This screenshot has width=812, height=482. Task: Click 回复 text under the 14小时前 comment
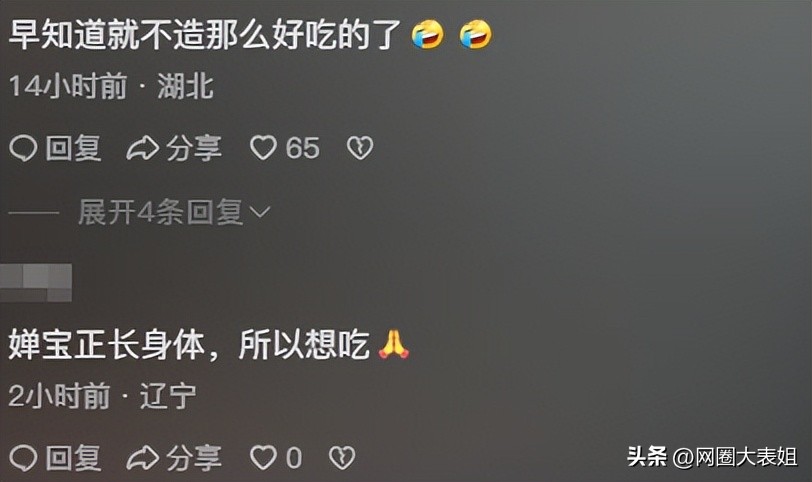pos(73,149)
